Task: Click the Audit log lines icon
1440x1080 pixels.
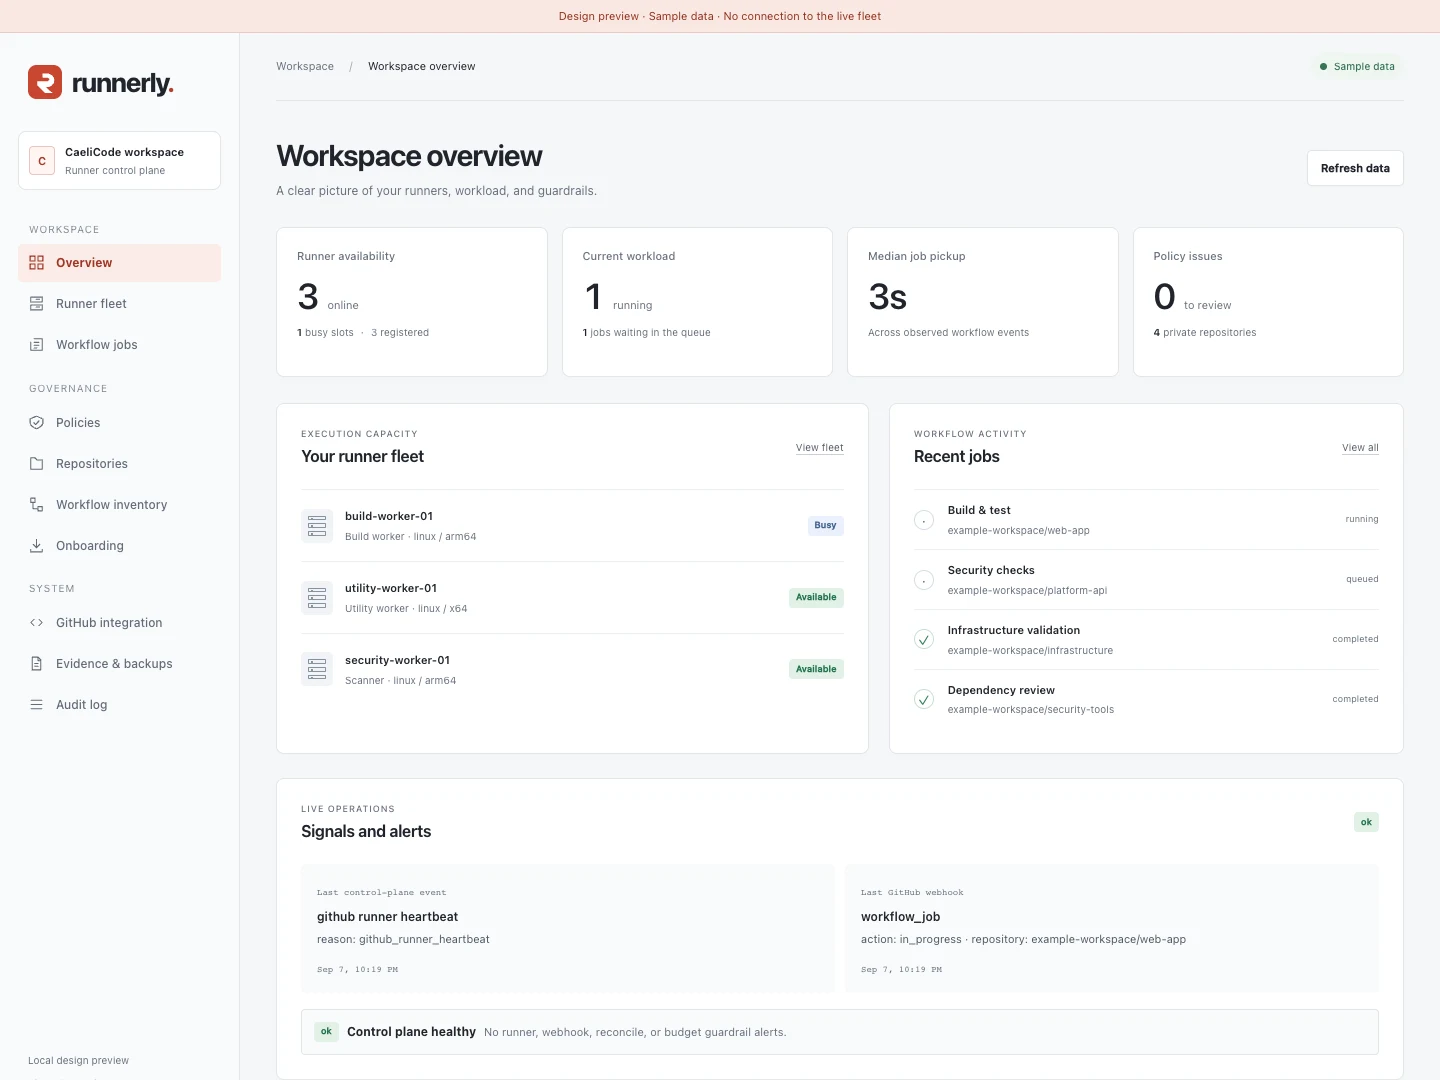Action: (37, 705)
